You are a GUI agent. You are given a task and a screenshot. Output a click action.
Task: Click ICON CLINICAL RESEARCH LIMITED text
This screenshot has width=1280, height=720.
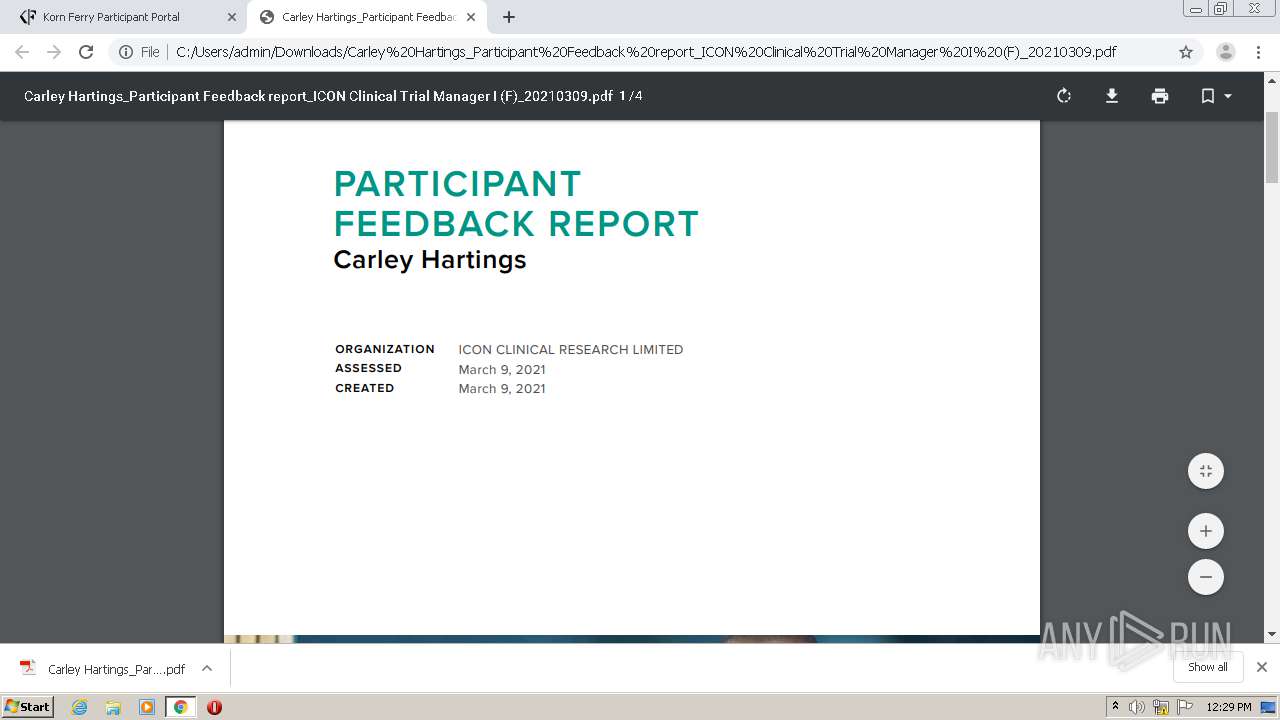[x=571, y=350]
